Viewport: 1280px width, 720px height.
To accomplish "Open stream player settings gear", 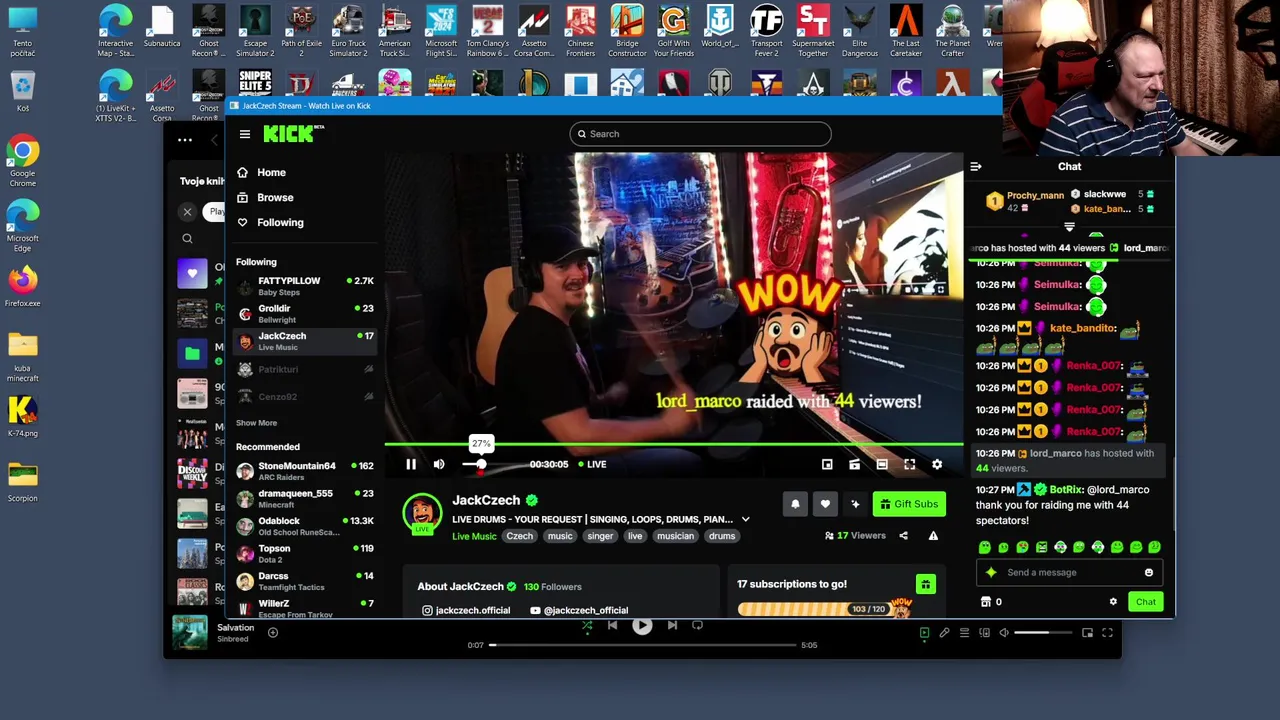I will (x=937, y=464).
